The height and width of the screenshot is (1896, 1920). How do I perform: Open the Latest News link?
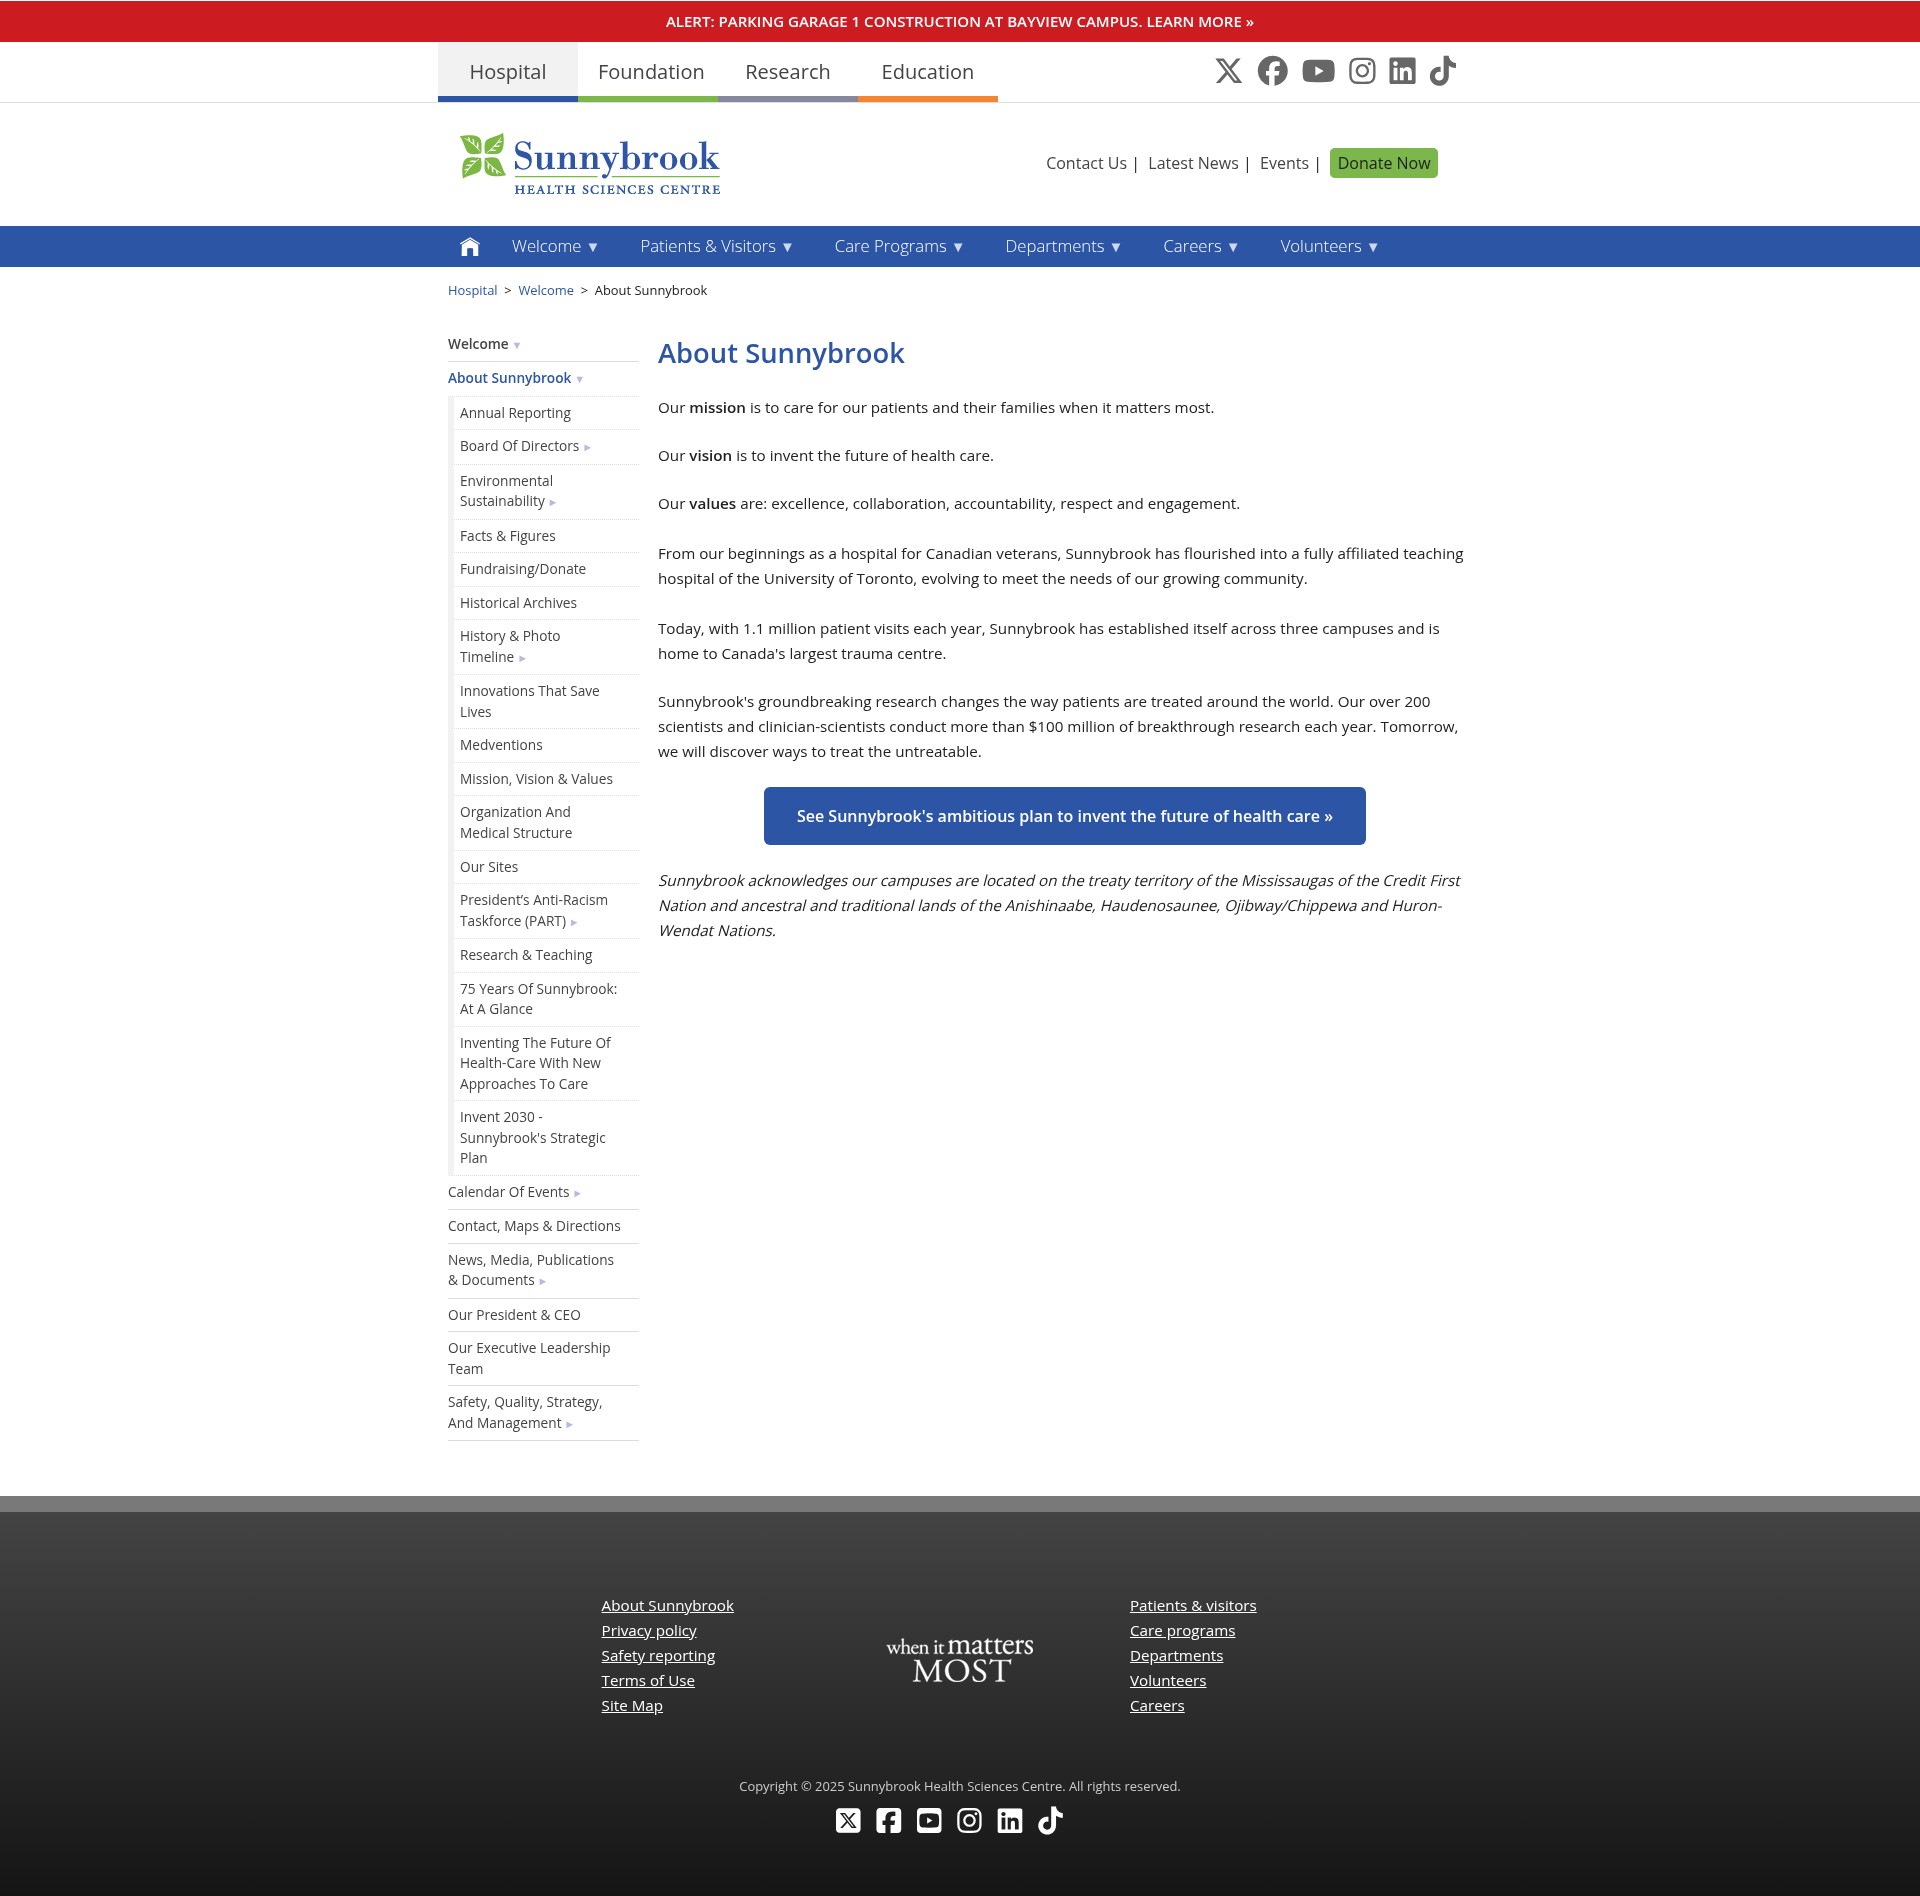(x=1193, y=163)
